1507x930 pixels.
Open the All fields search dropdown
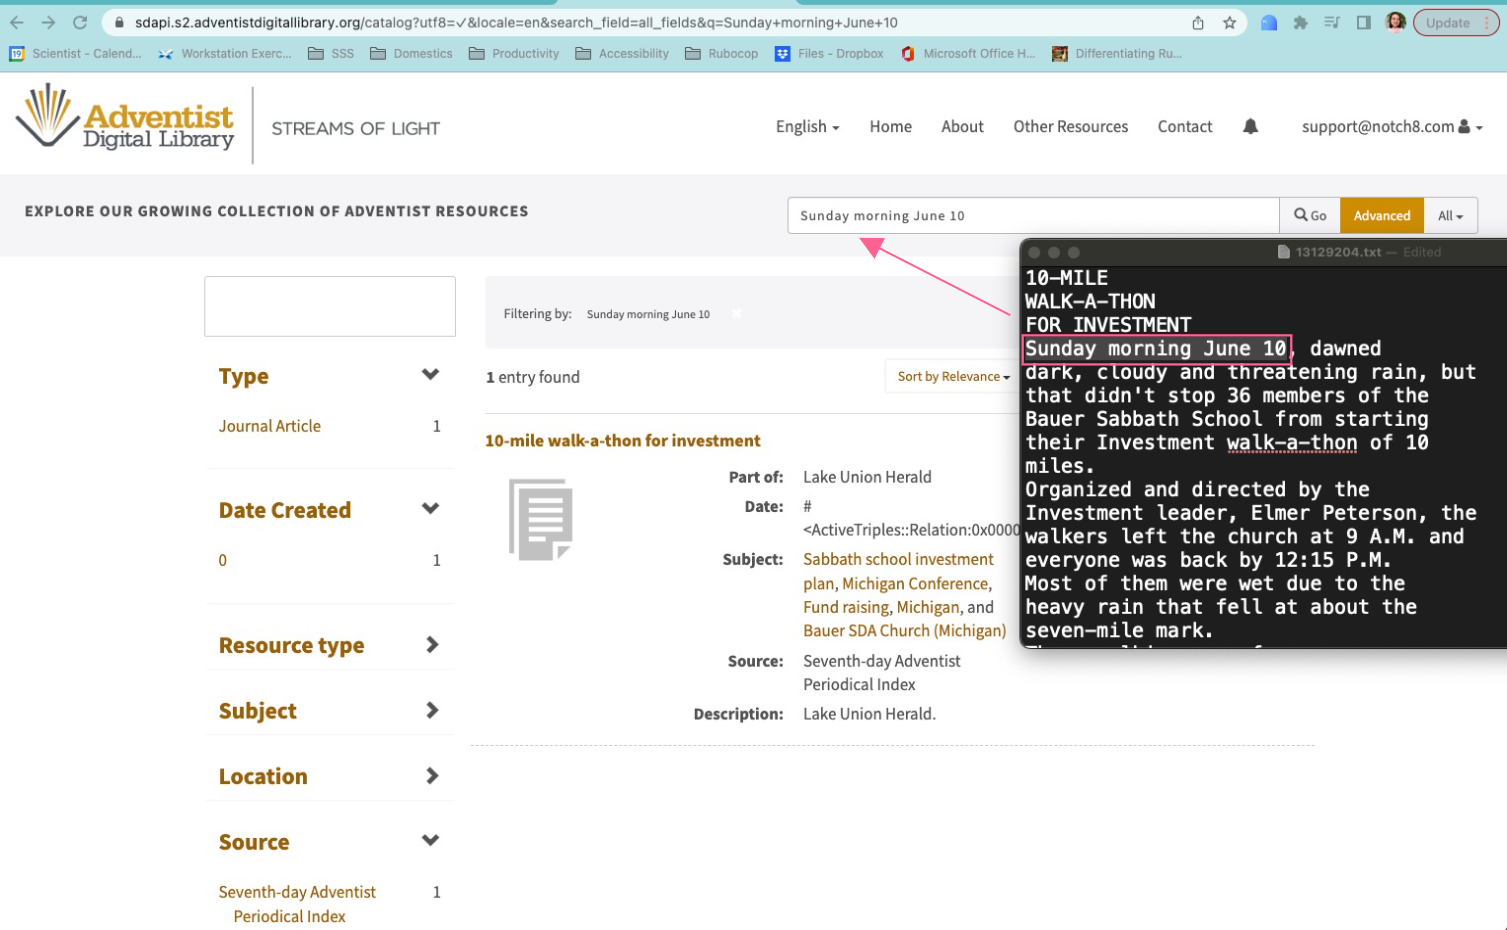pyautogui.click(x=1450, y=215)
